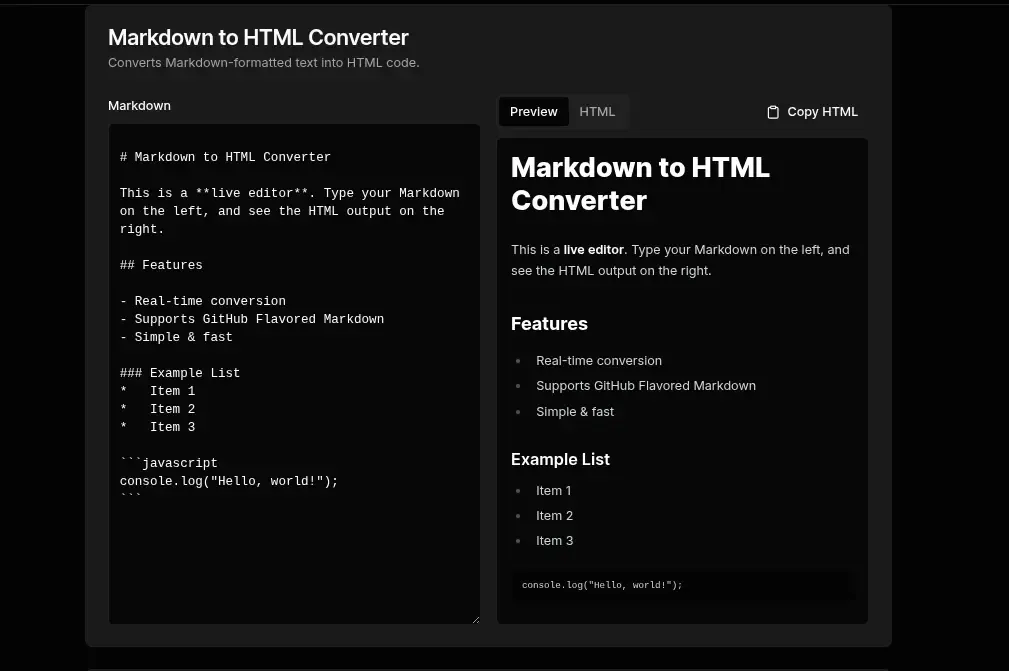This screenshot has height=671, width=1009.
Task: Click the '- Real-time conversion' line in the editor
Action: pyautogui.click(x=202, y=300)
